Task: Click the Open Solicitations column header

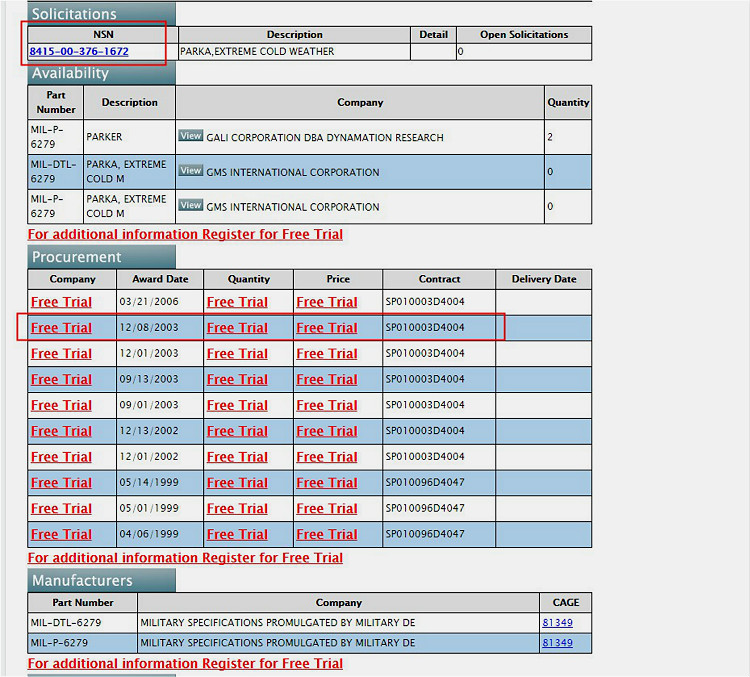Action: pyautogui.click(x=524, y=34)
